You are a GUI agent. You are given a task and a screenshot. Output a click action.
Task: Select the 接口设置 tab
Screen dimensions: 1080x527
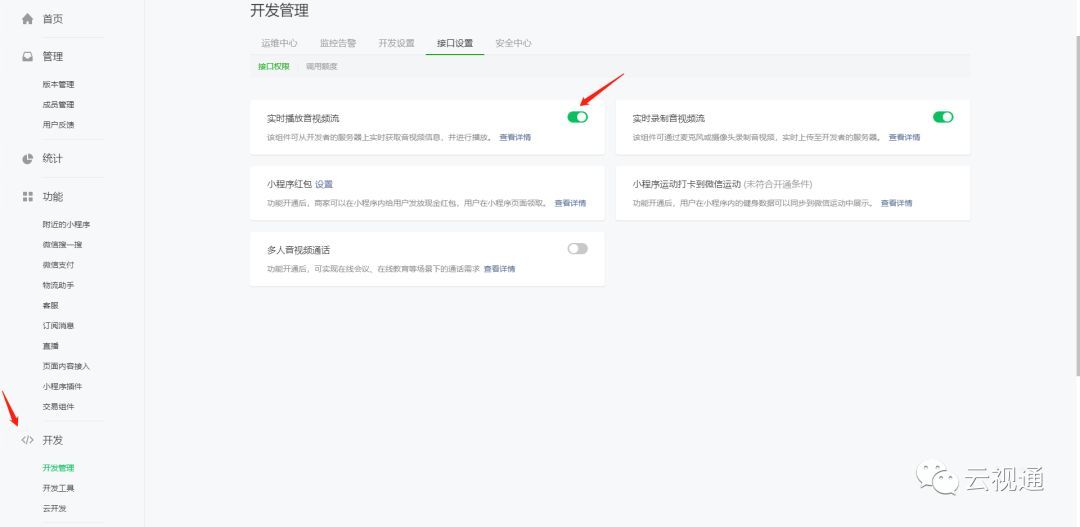(x=455, y=43)
